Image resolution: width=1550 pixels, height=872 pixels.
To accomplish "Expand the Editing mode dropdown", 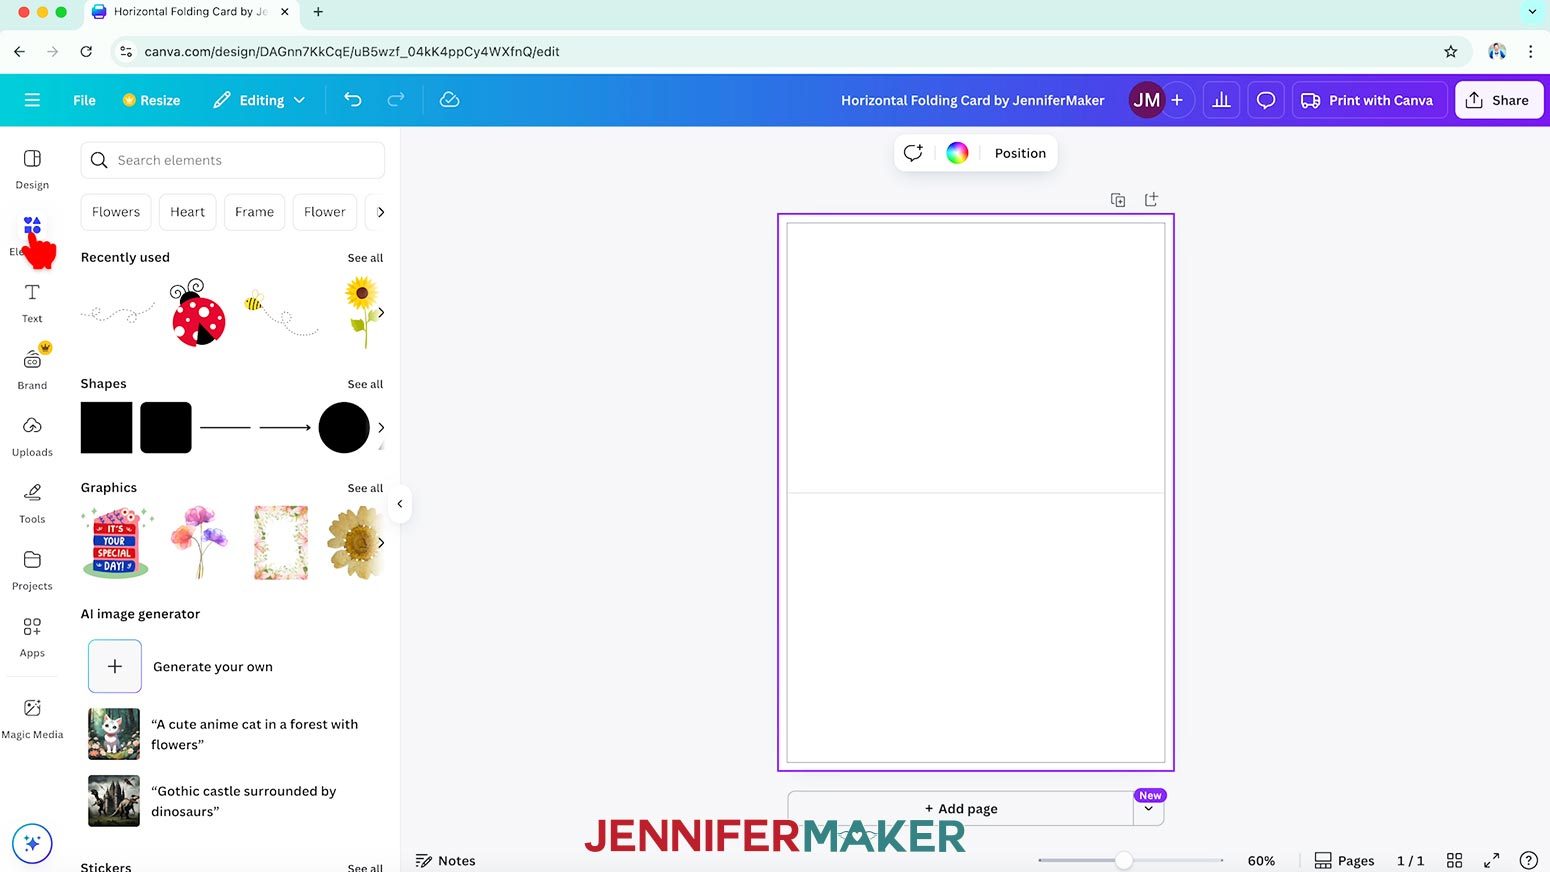I will pyautogui.click(x=259, y=100).
